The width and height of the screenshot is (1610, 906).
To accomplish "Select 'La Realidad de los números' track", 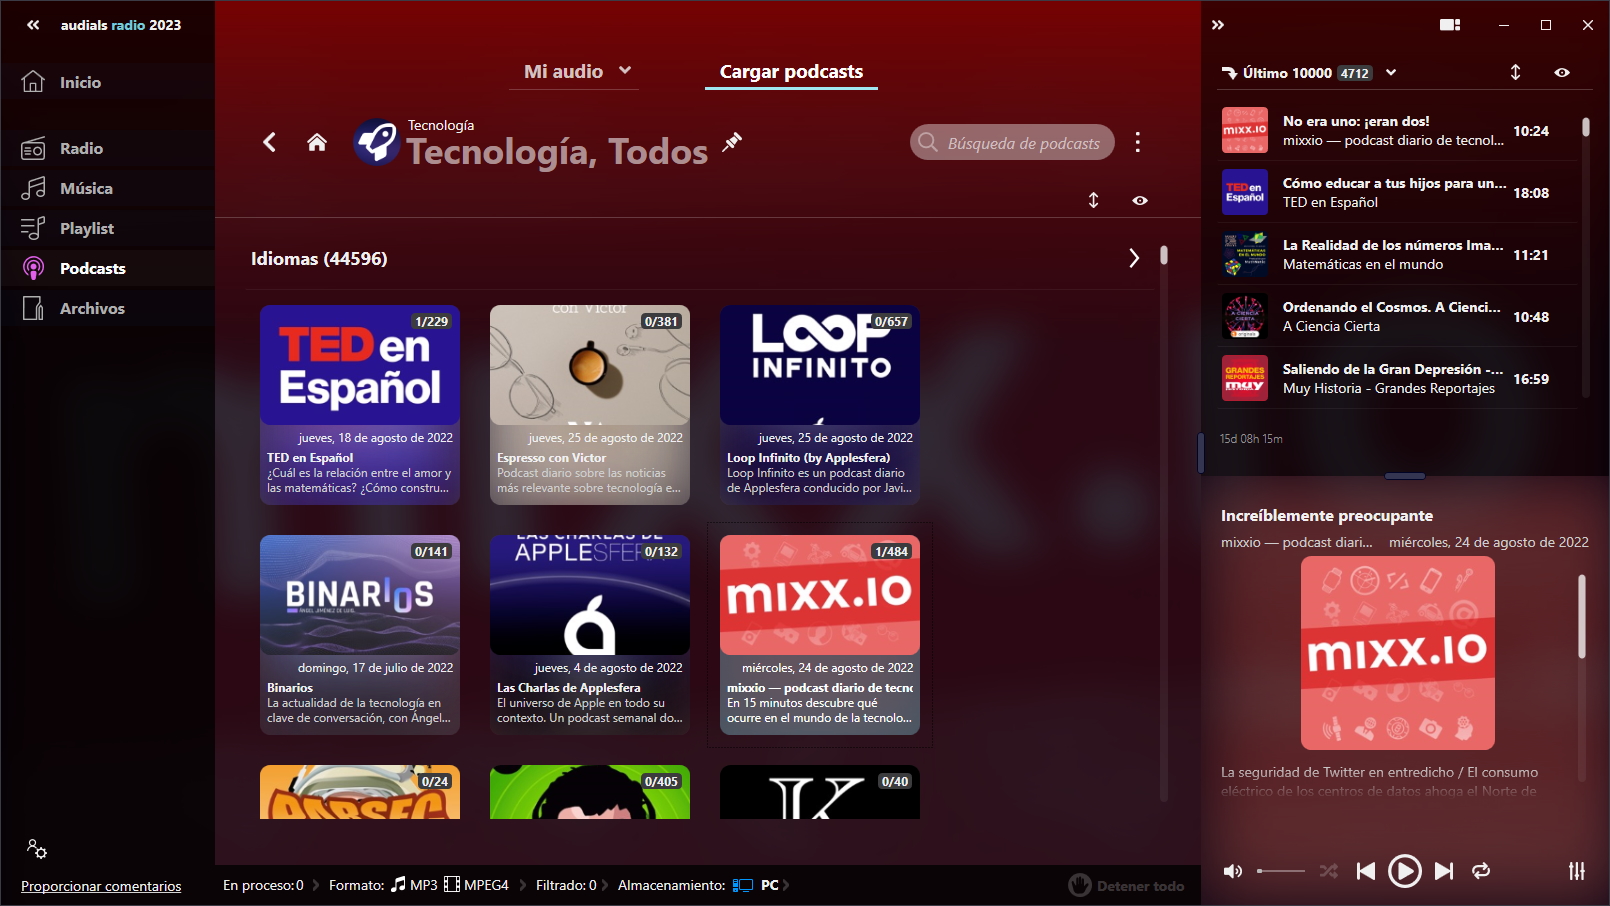I will tap(1398, 254).
